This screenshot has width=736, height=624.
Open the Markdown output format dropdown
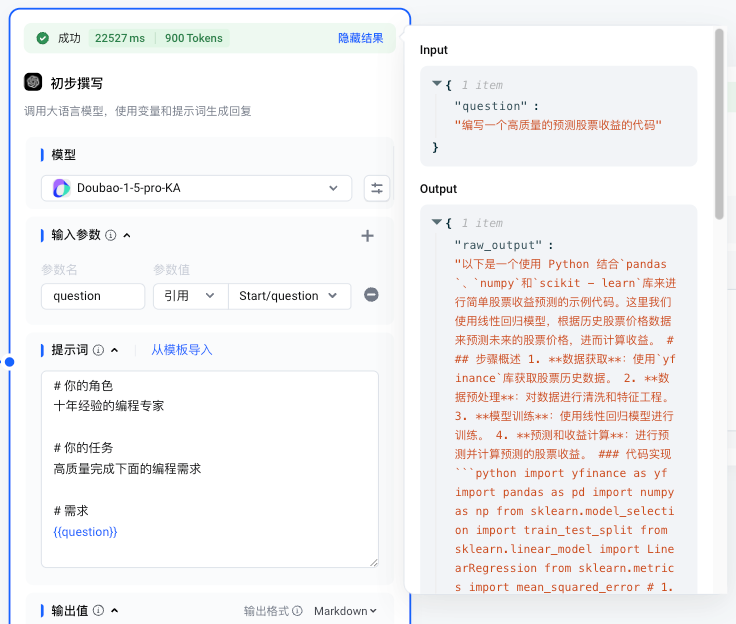click(x=345, y=611)
